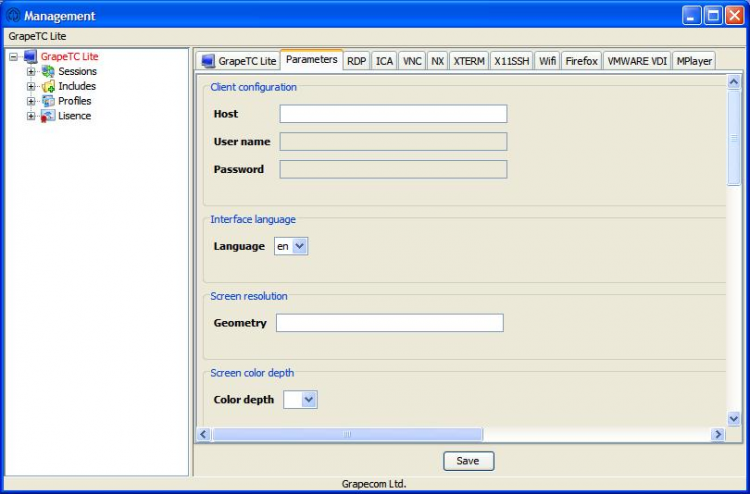
Task: Click the vertical scrollbar up arrow
Action: pyautogui.click(x=734, y=82)
